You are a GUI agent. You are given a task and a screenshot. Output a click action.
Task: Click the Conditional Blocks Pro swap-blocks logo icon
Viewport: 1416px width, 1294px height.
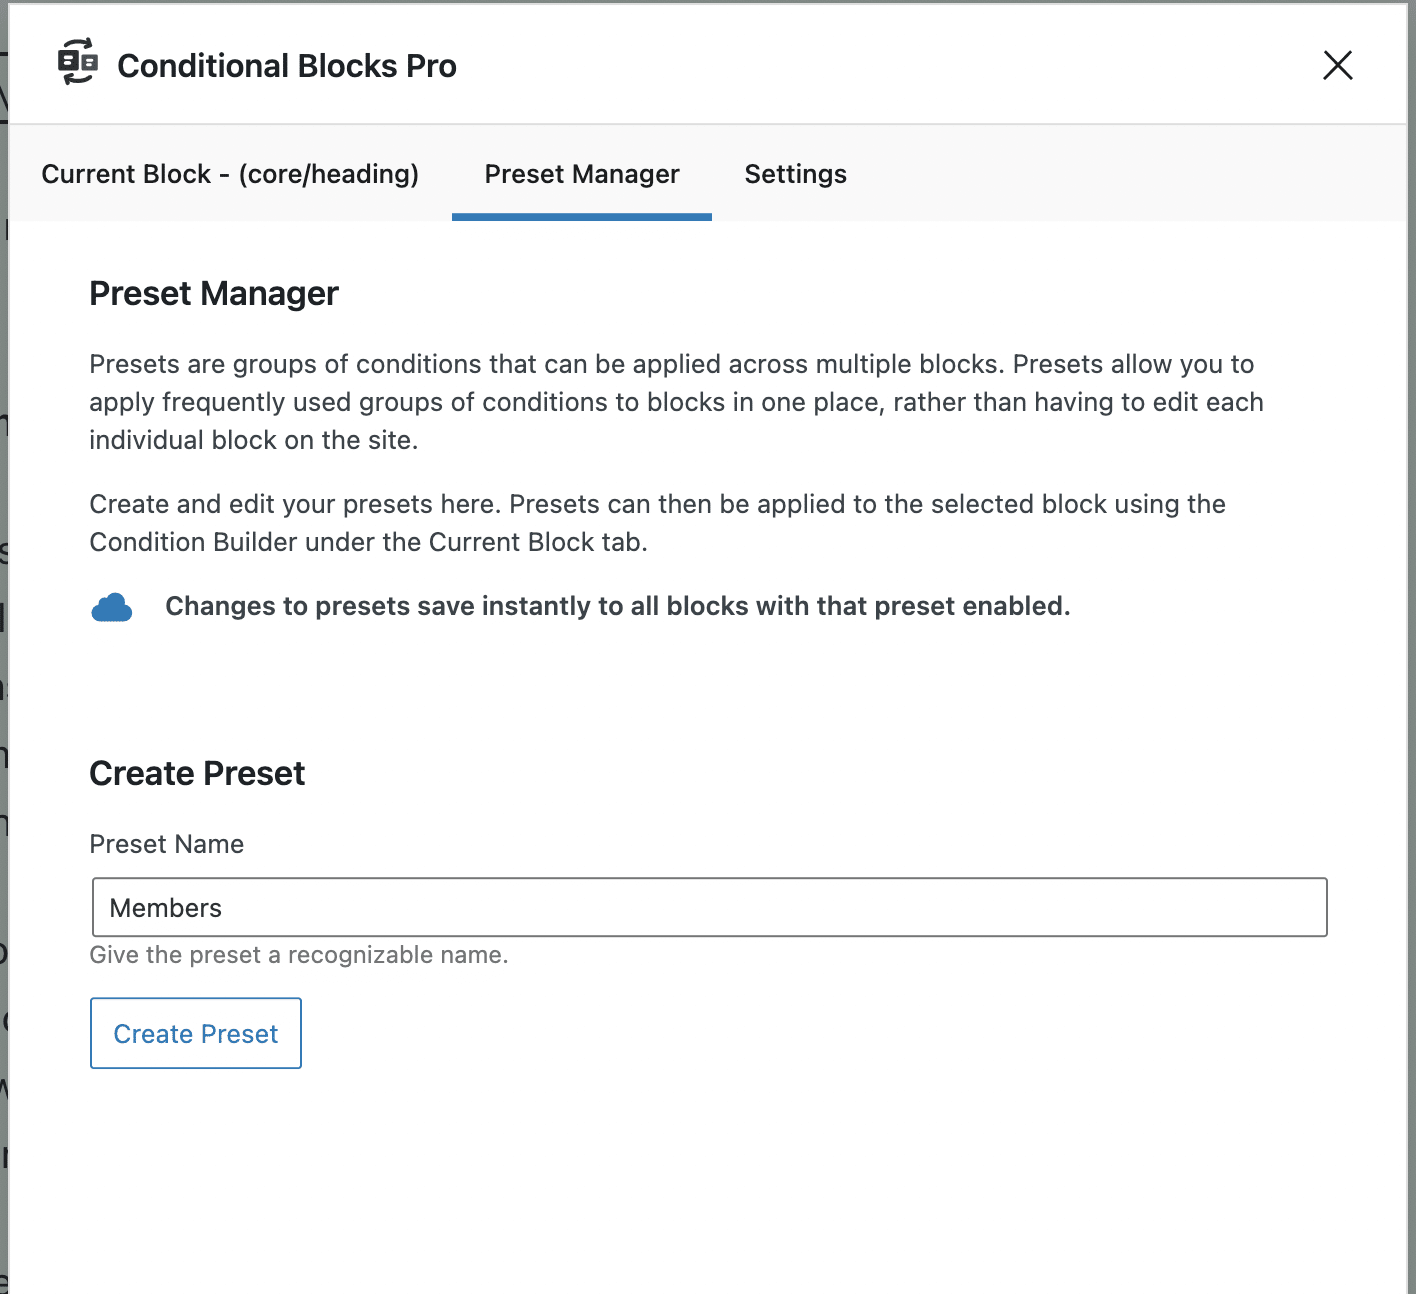tap(77, 63)
